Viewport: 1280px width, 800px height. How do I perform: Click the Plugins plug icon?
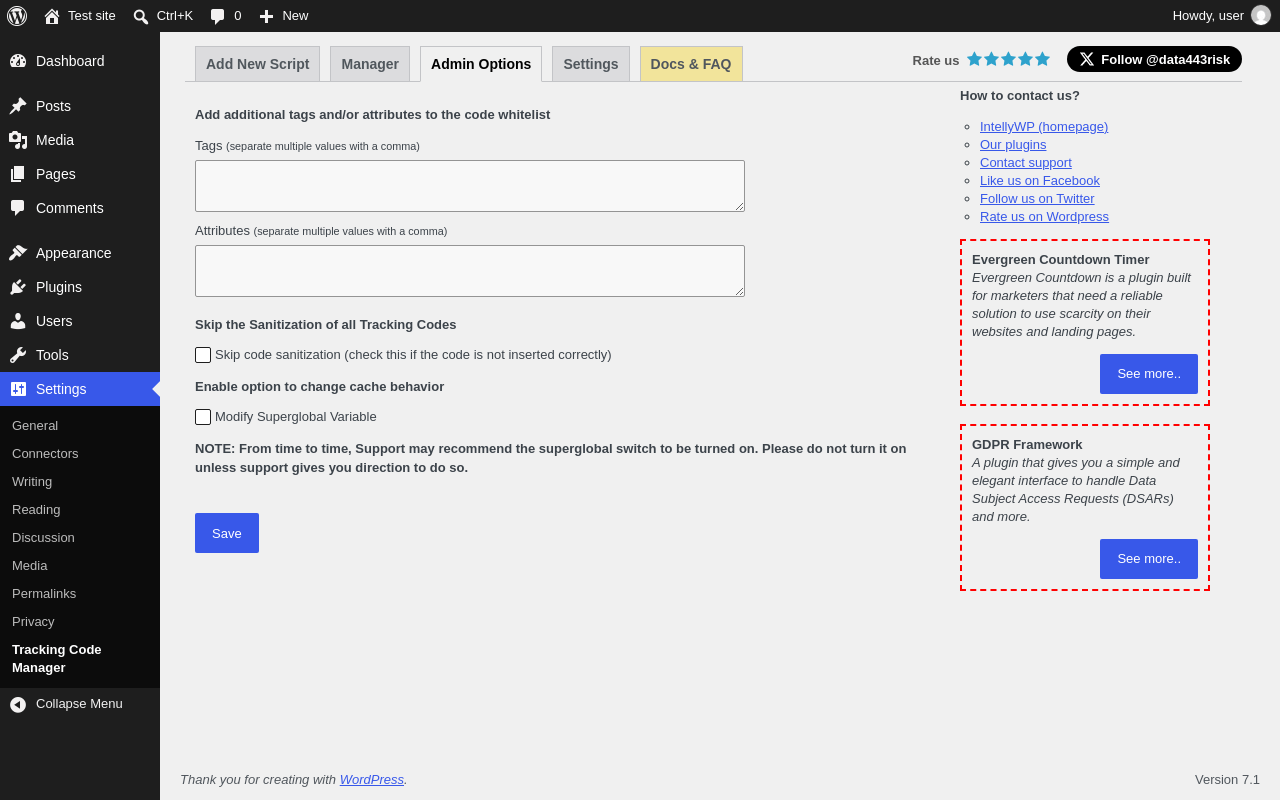18,287
